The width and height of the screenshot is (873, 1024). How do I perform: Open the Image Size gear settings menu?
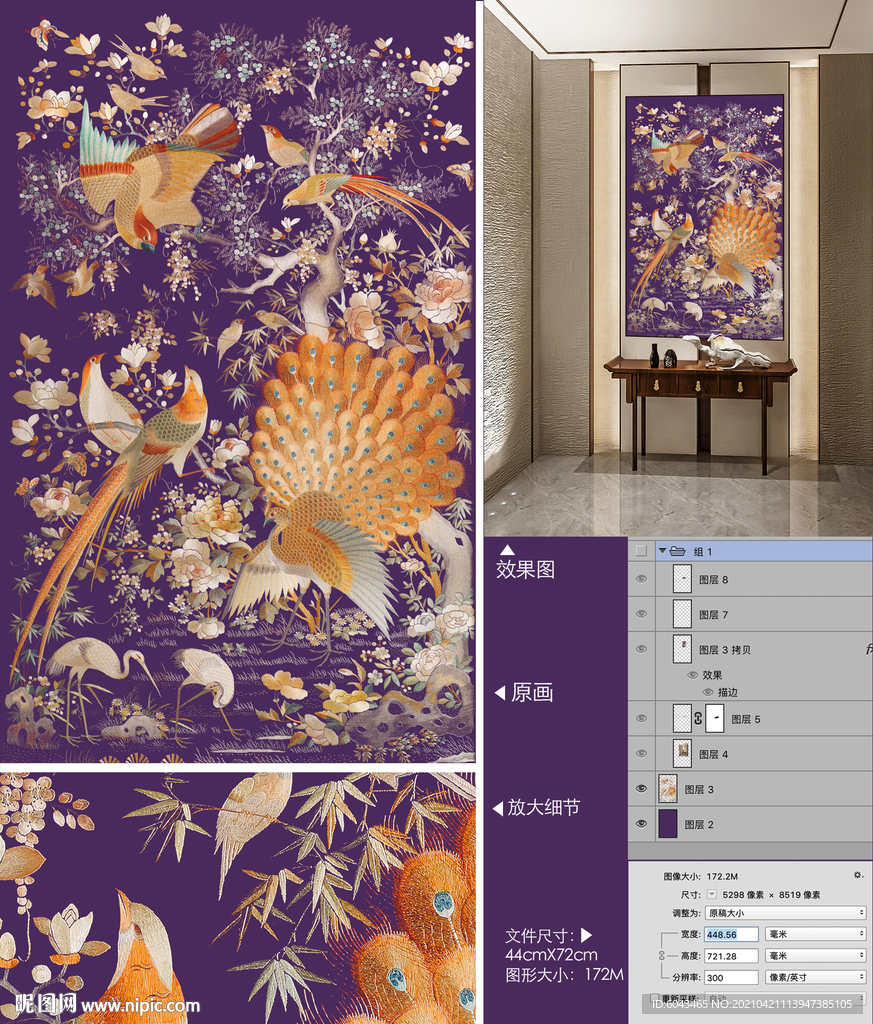click(859, 875)
